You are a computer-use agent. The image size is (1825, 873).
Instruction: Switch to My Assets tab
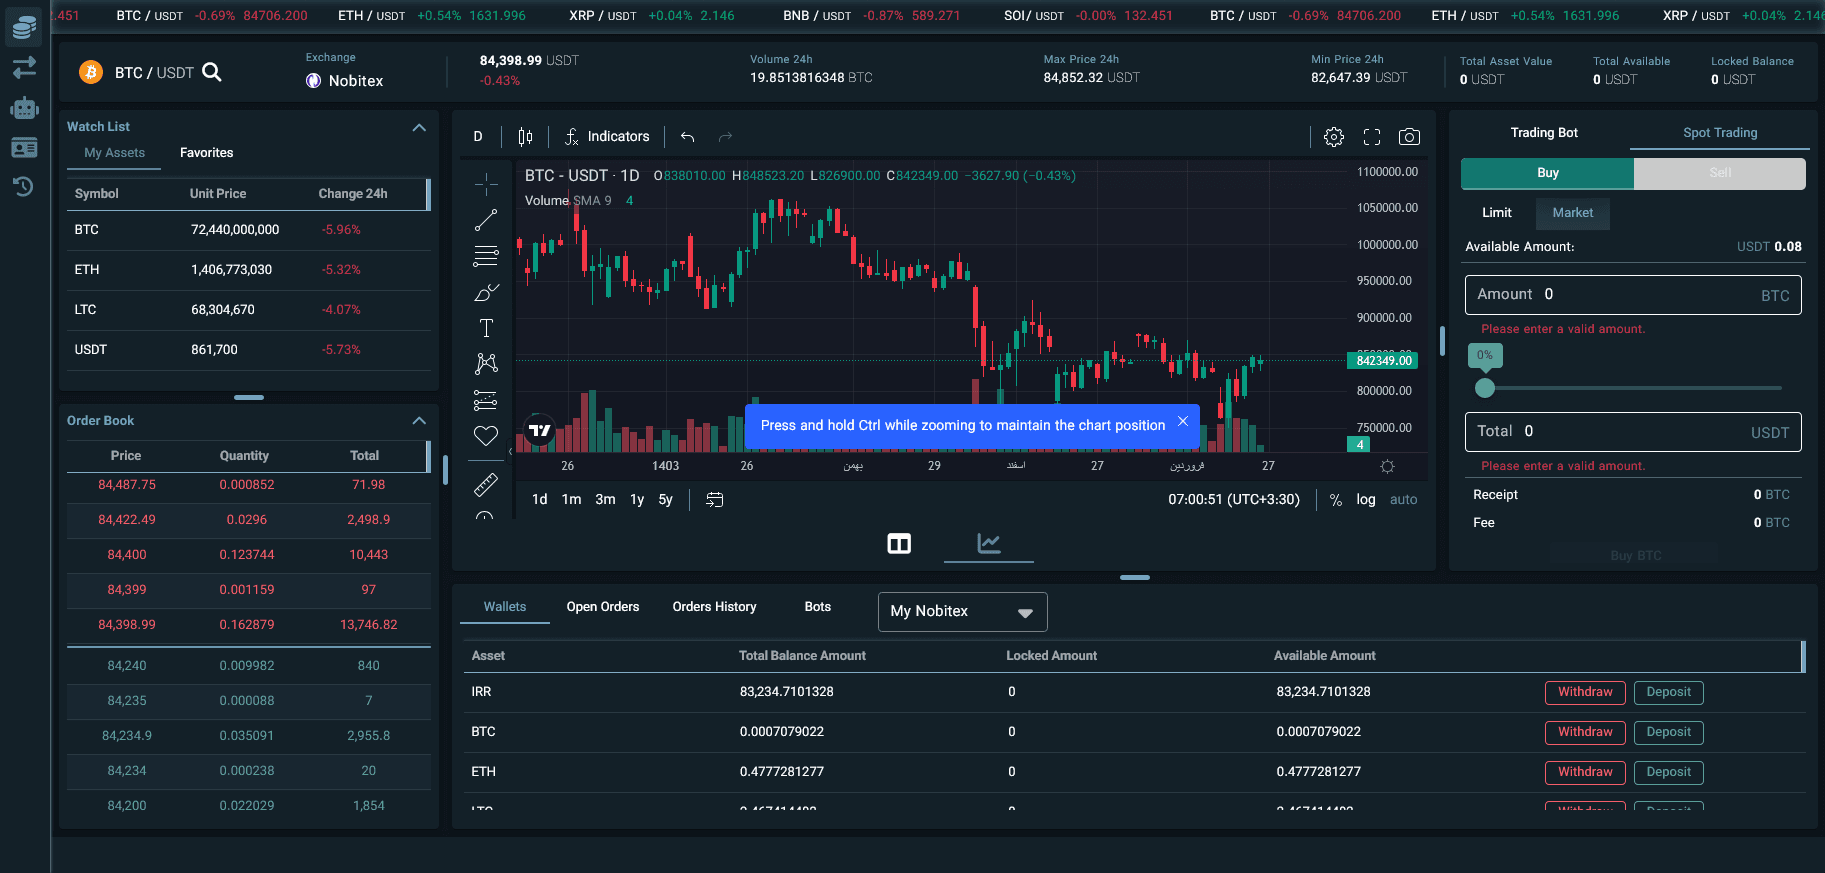tap(114, 153)
